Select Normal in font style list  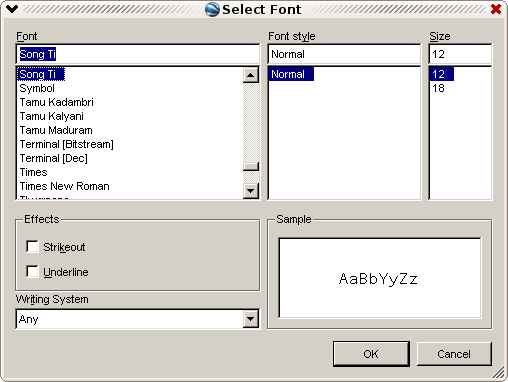click(291, 74)
